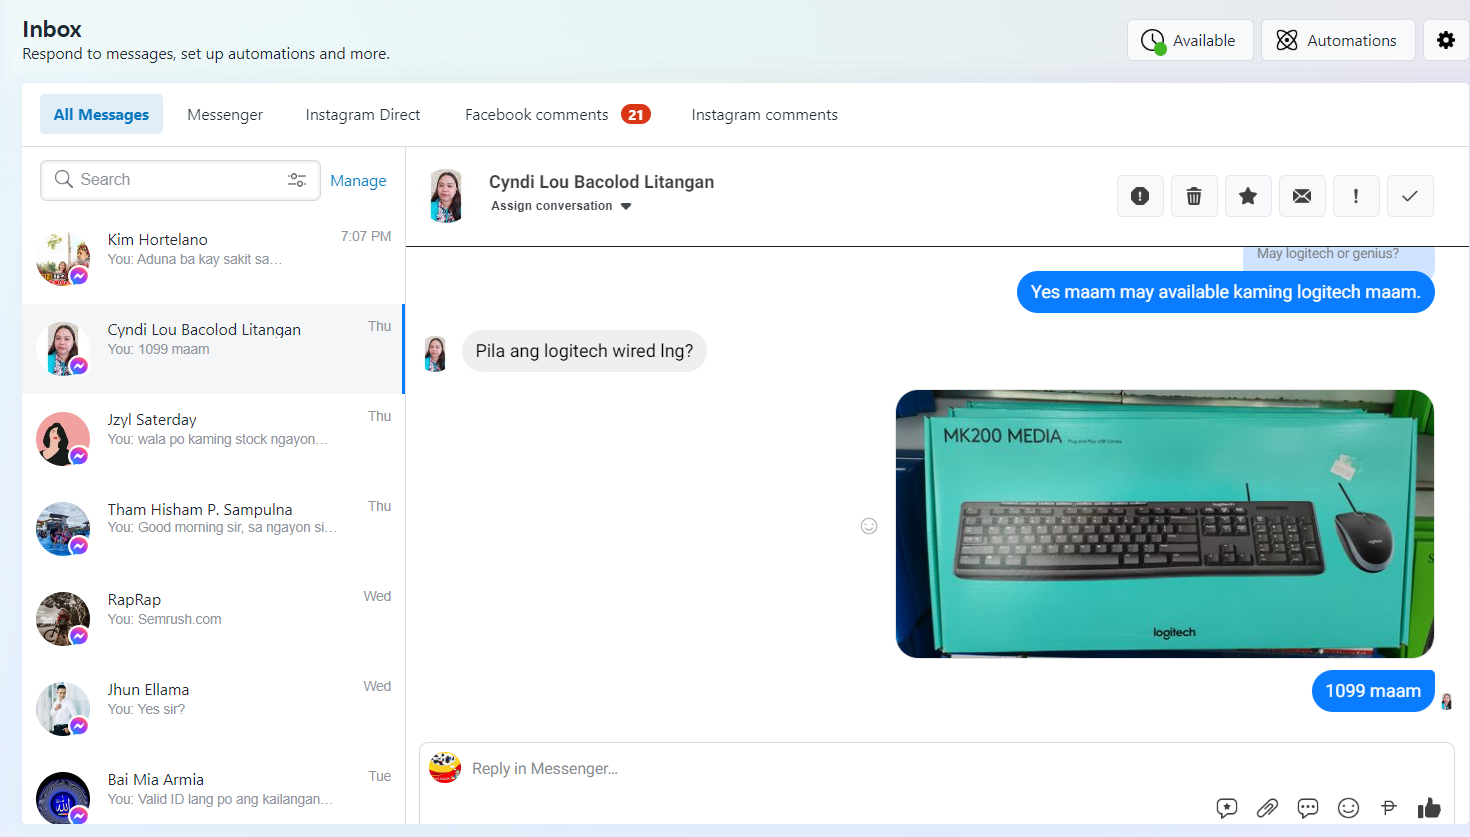Open the RapRap conversation
The height and width of the screenshot is (837, 1470).
click(213, 619)
